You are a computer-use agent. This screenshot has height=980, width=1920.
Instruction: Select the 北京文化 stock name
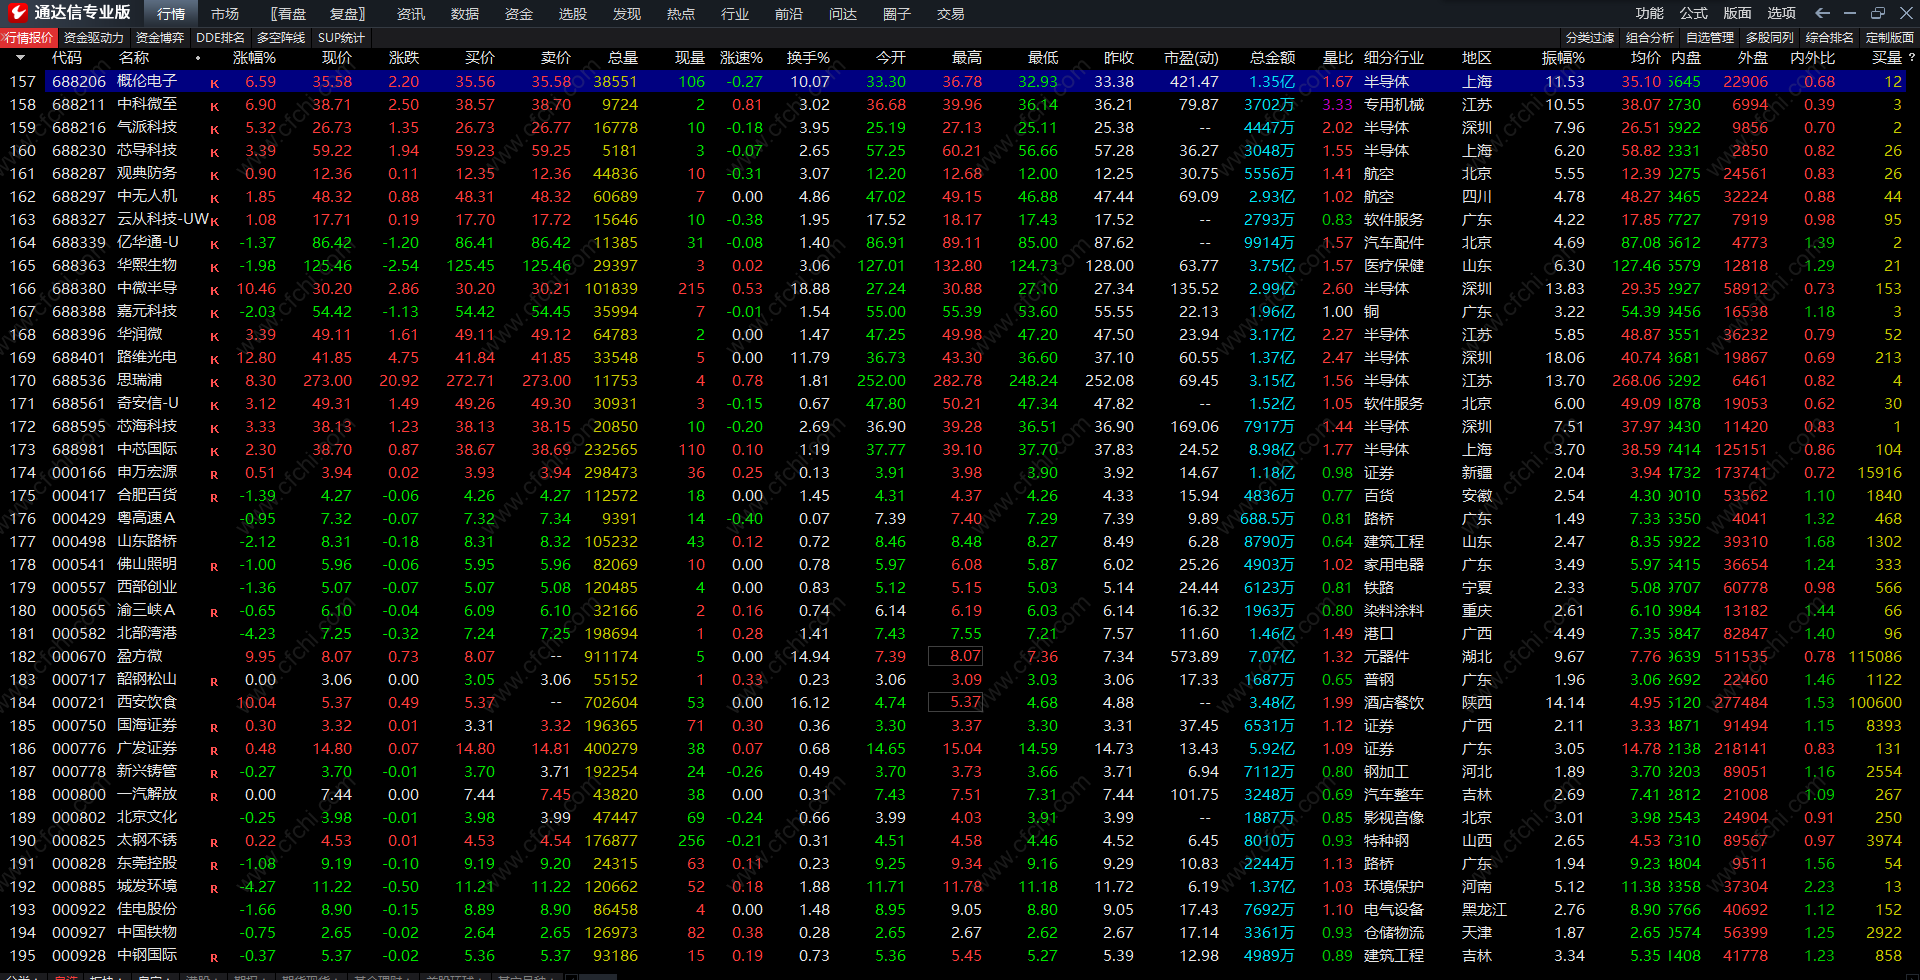(x=147, y=818)
